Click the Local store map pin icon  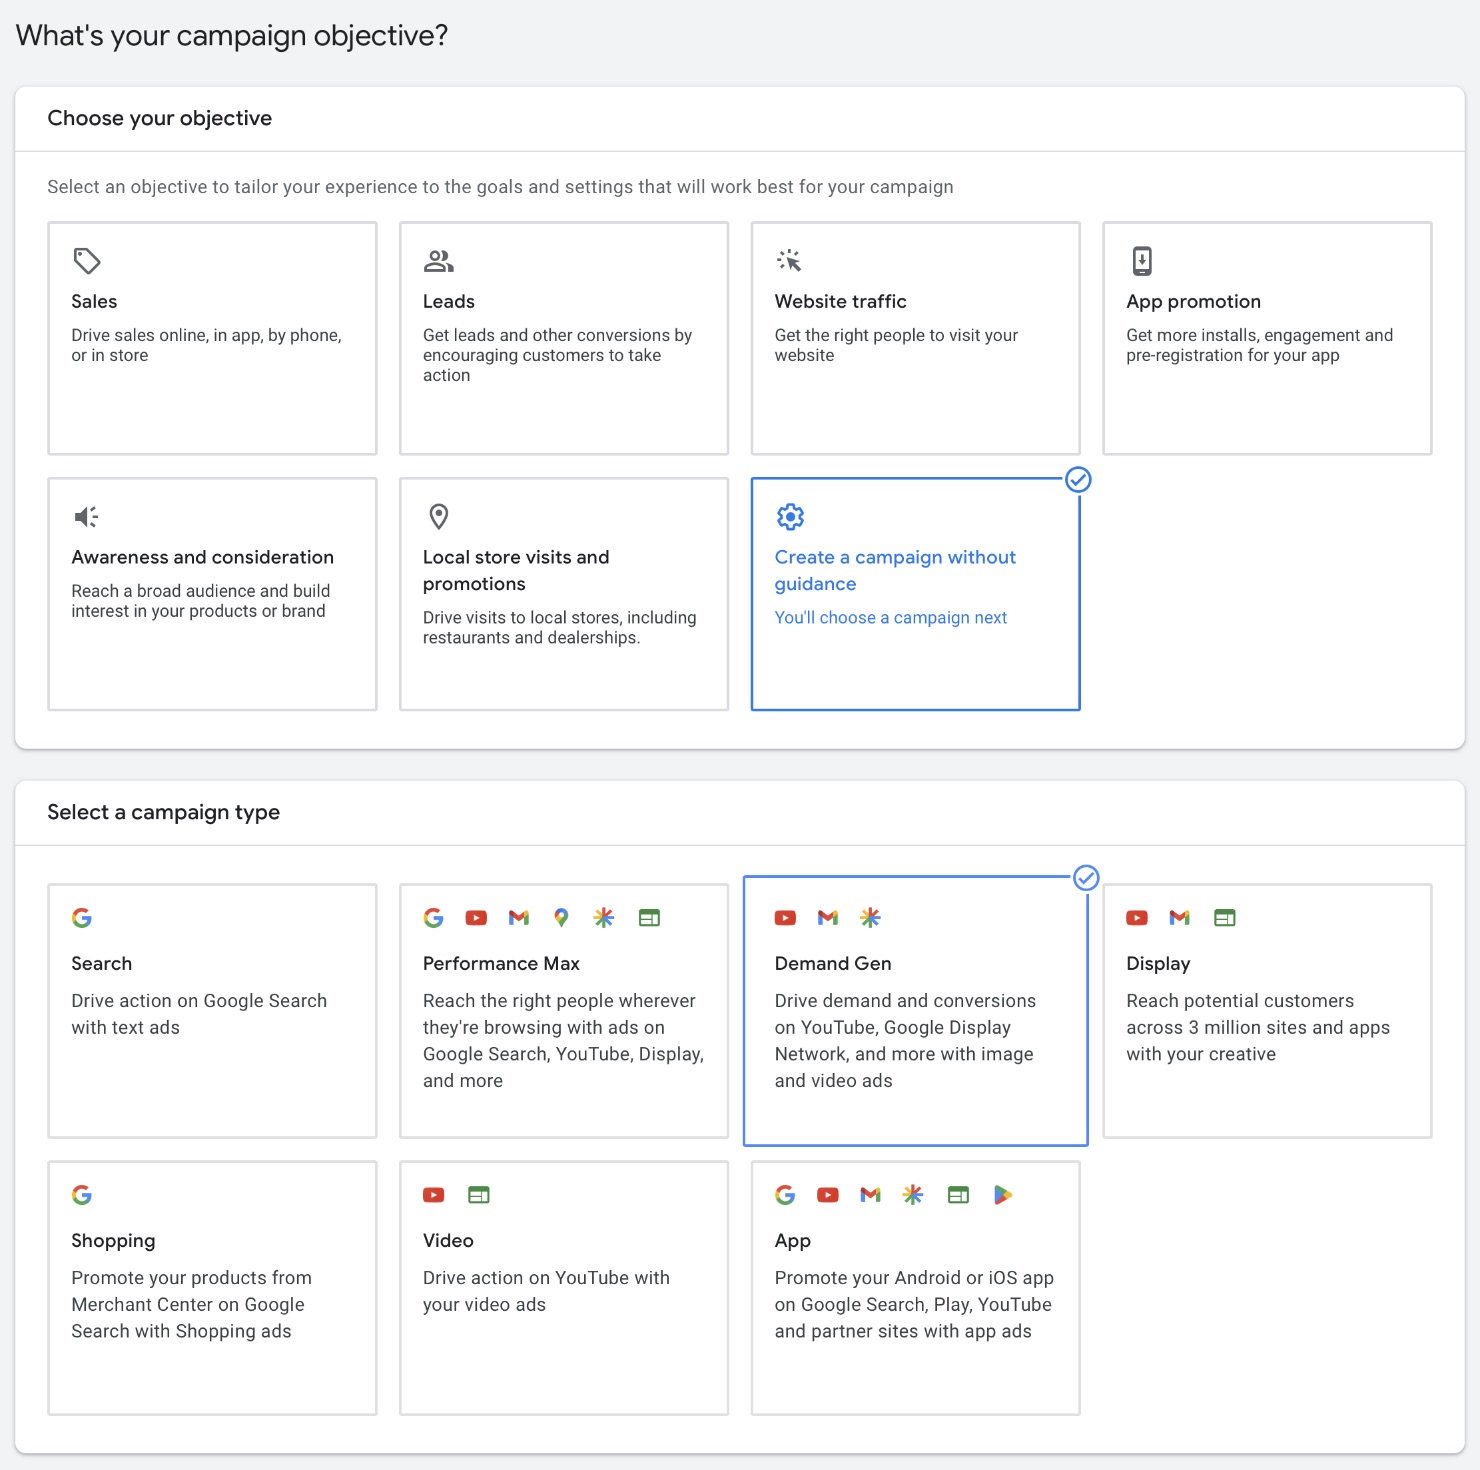coord(438,517)
